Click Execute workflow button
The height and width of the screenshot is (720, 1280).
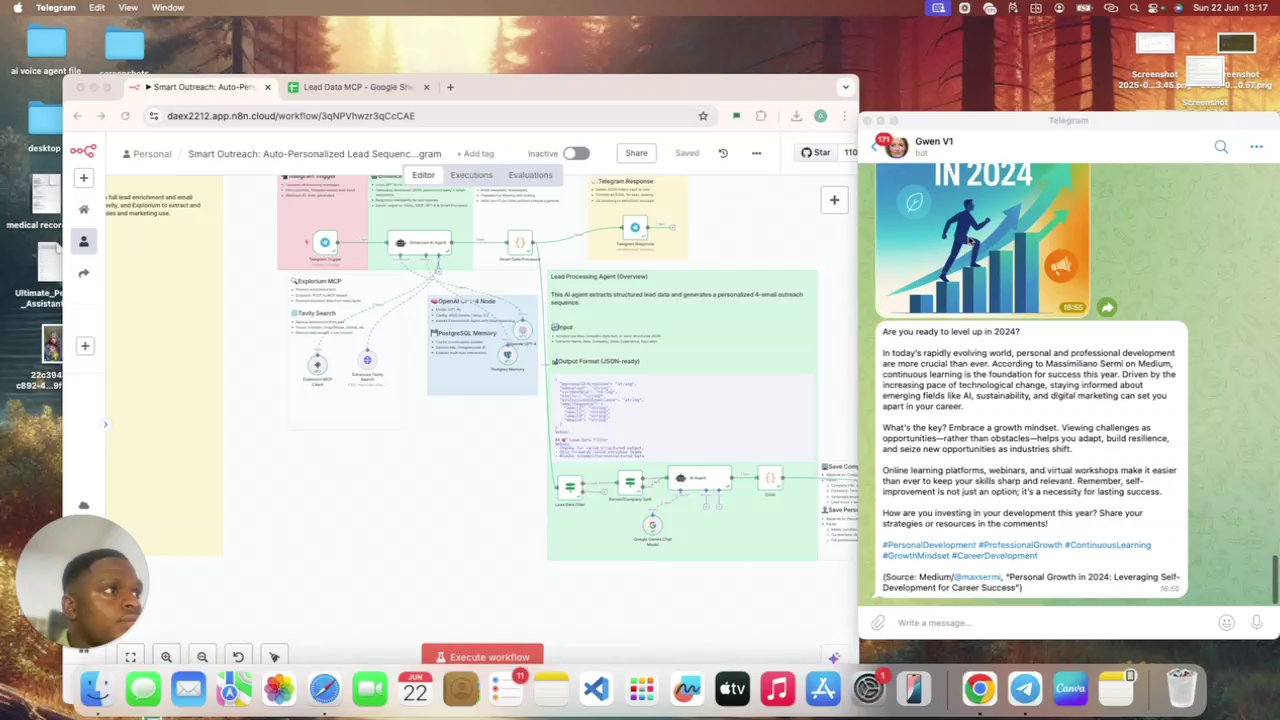482,656
